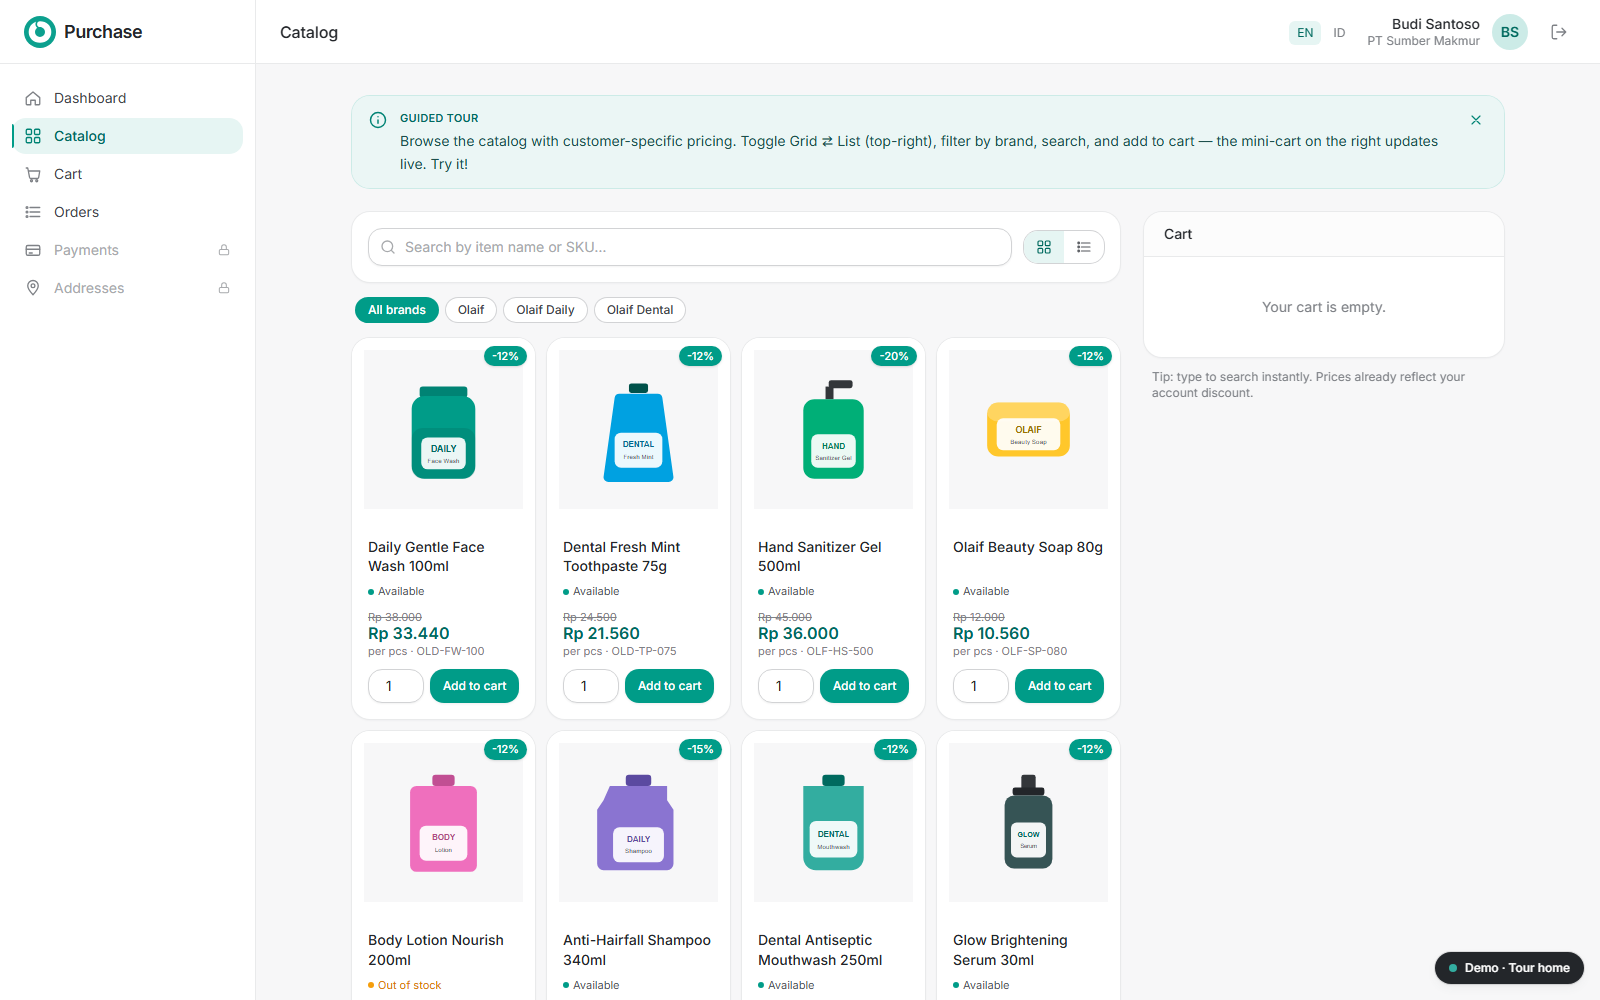Click the Purchase logo icon
The height and width of the screenshot is (1000, 1600).
(40, 32)
